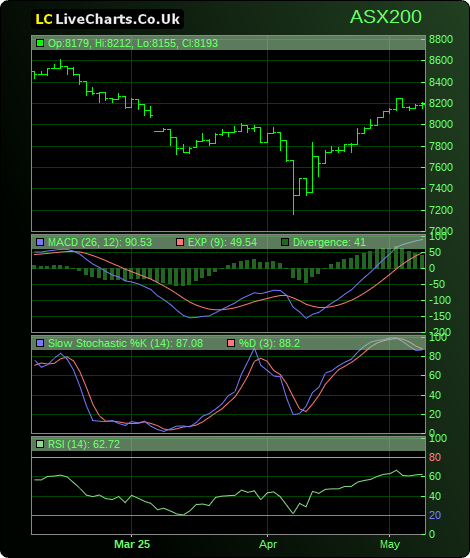Click the Divergence: 41 label
The width and height of the screenshot is (470, 558).
click(329, 242)
